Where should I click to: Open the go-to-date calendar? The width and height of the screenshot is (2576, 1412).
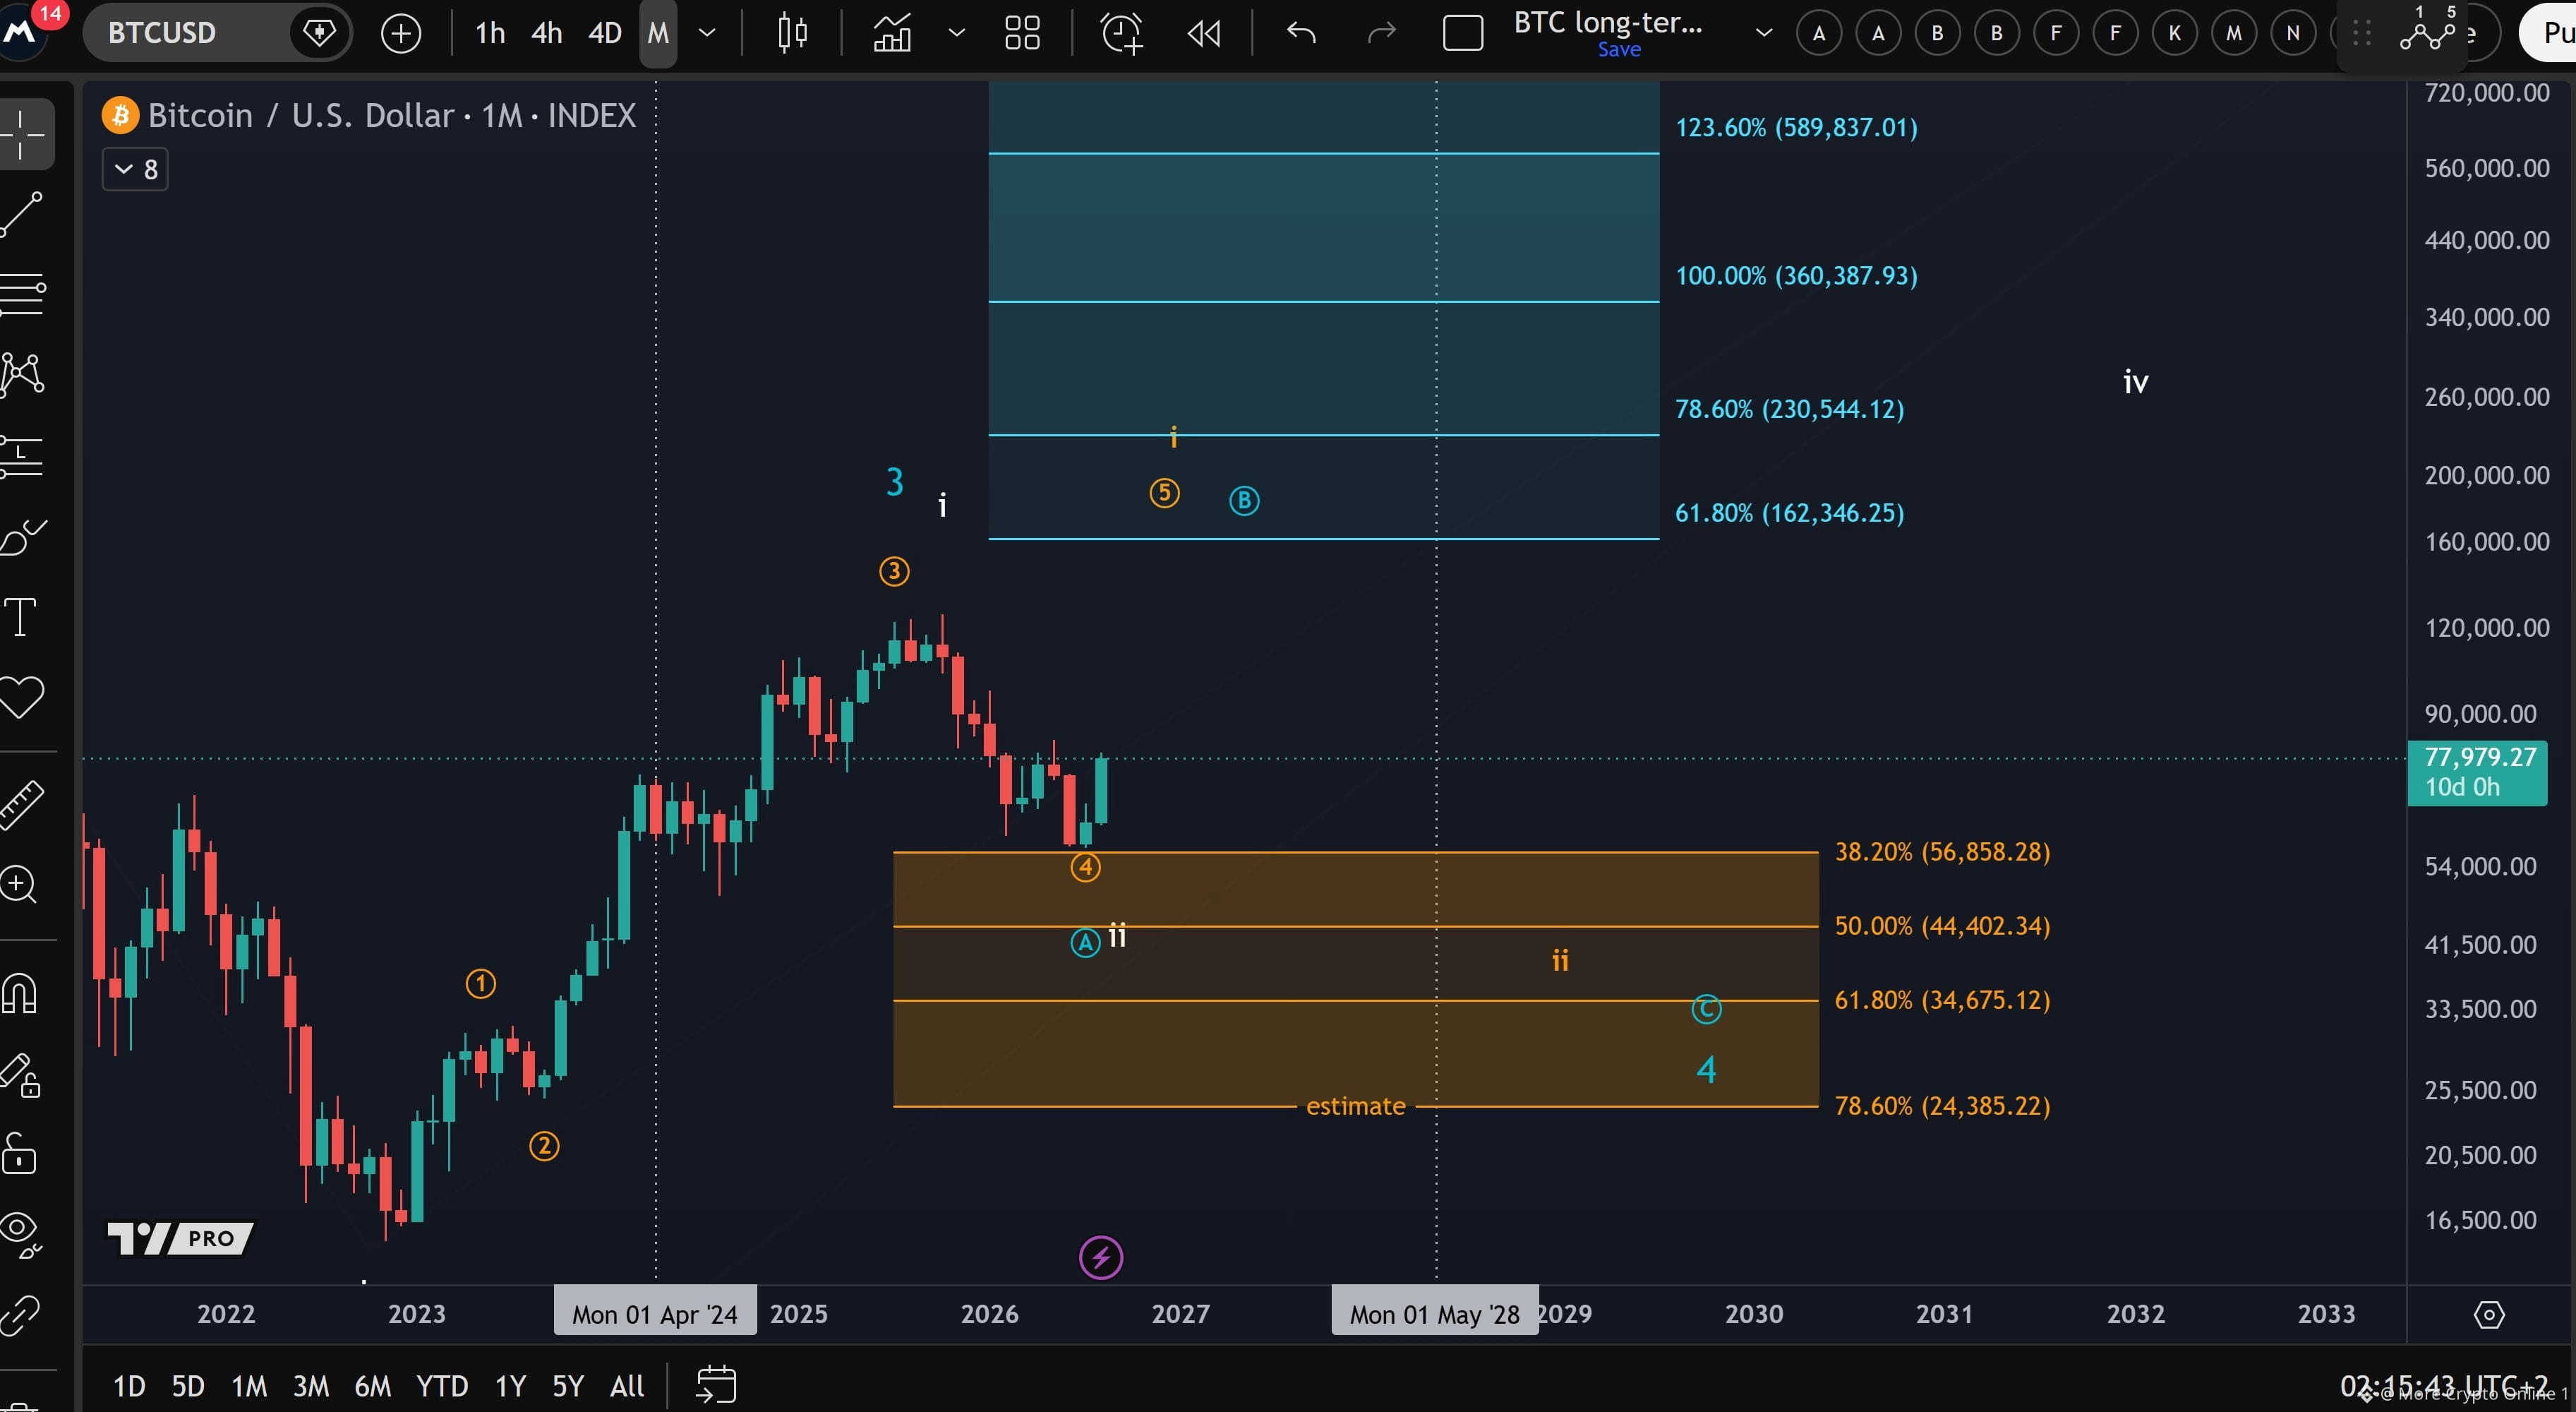click(716, 1385)
